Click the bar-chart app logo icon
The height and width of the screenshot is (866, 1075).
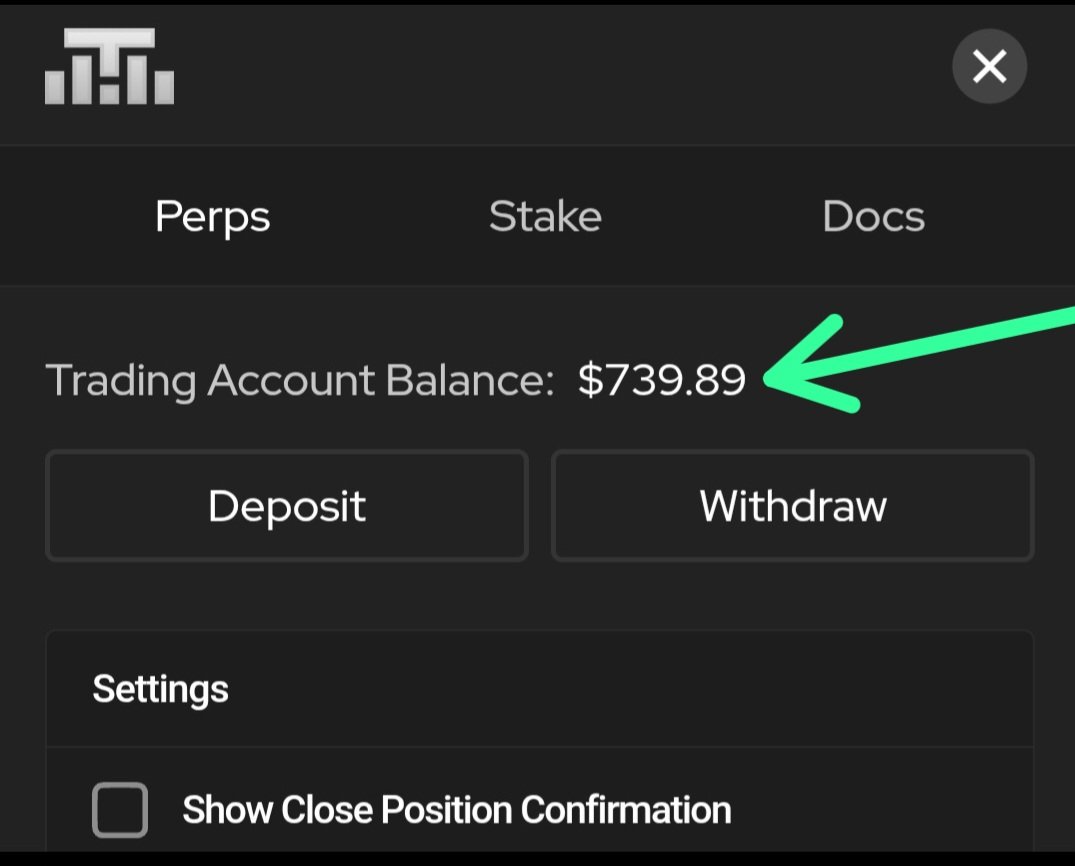(x=109, y=66)
